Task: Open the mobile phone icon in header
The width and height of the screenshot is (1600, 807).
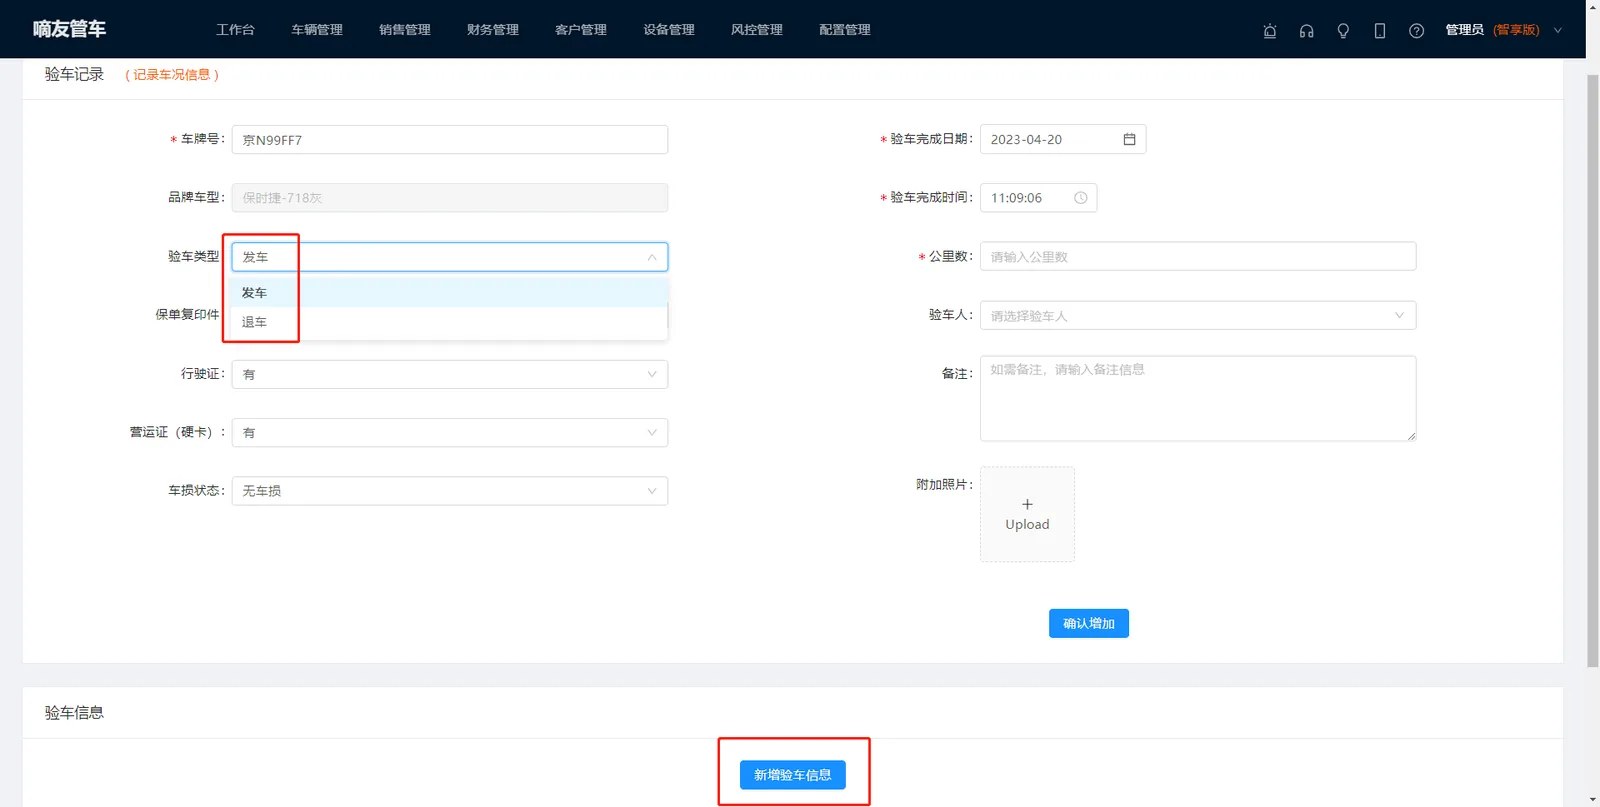Action: click(x=1380, y=31)
